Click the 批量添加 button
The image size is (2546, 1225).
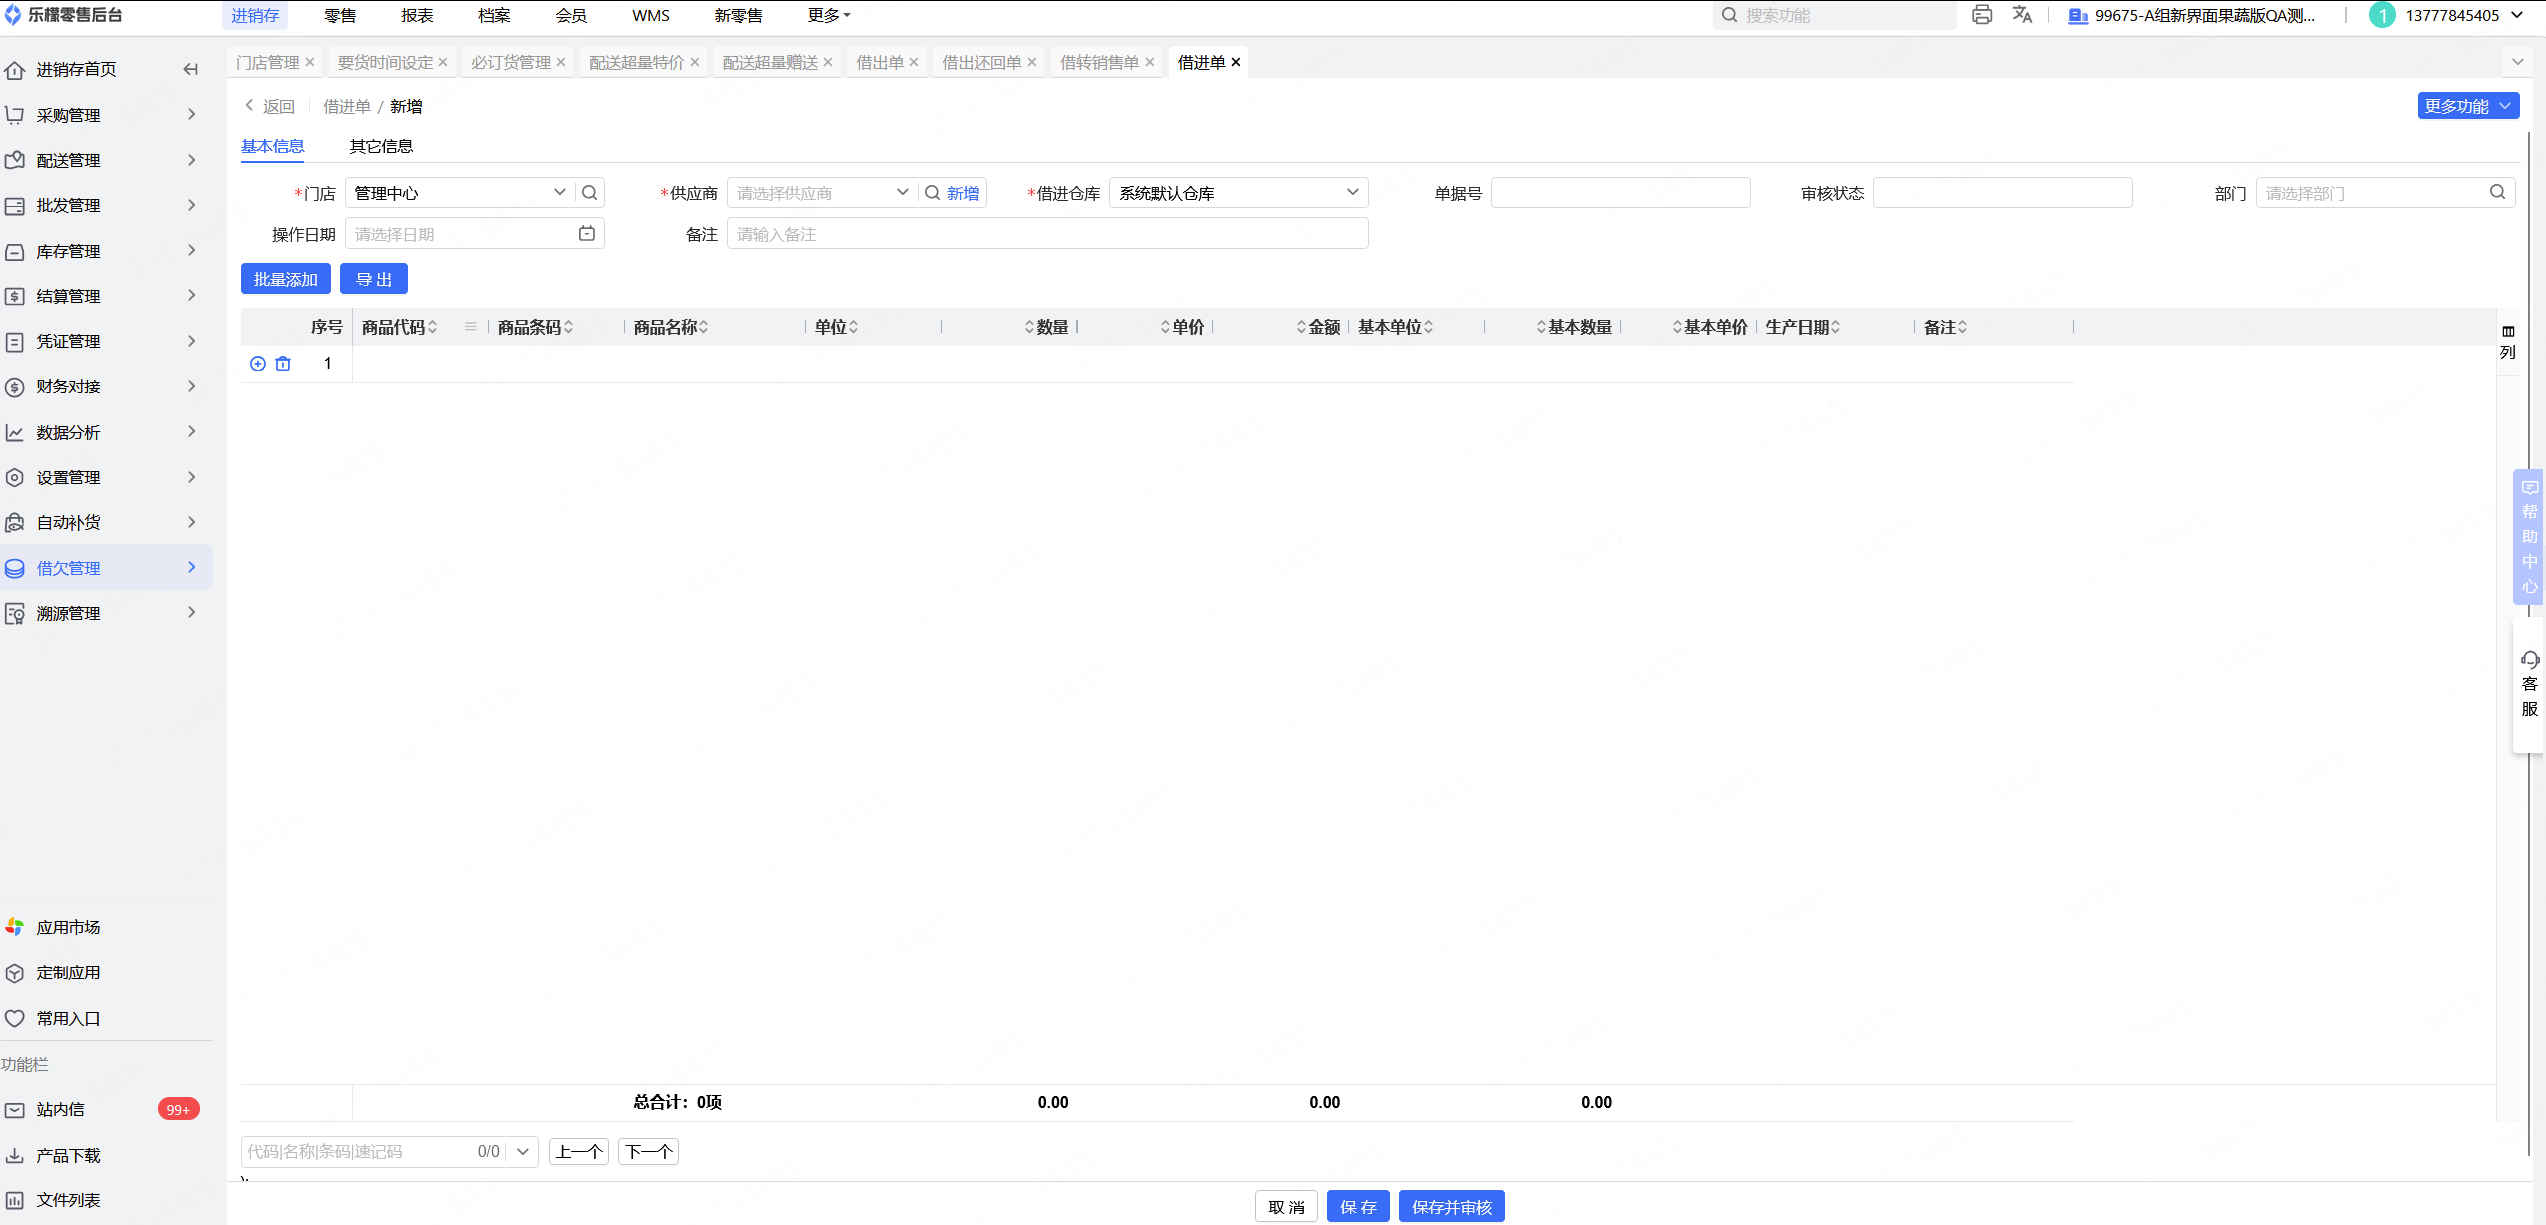tap(285, 279)
